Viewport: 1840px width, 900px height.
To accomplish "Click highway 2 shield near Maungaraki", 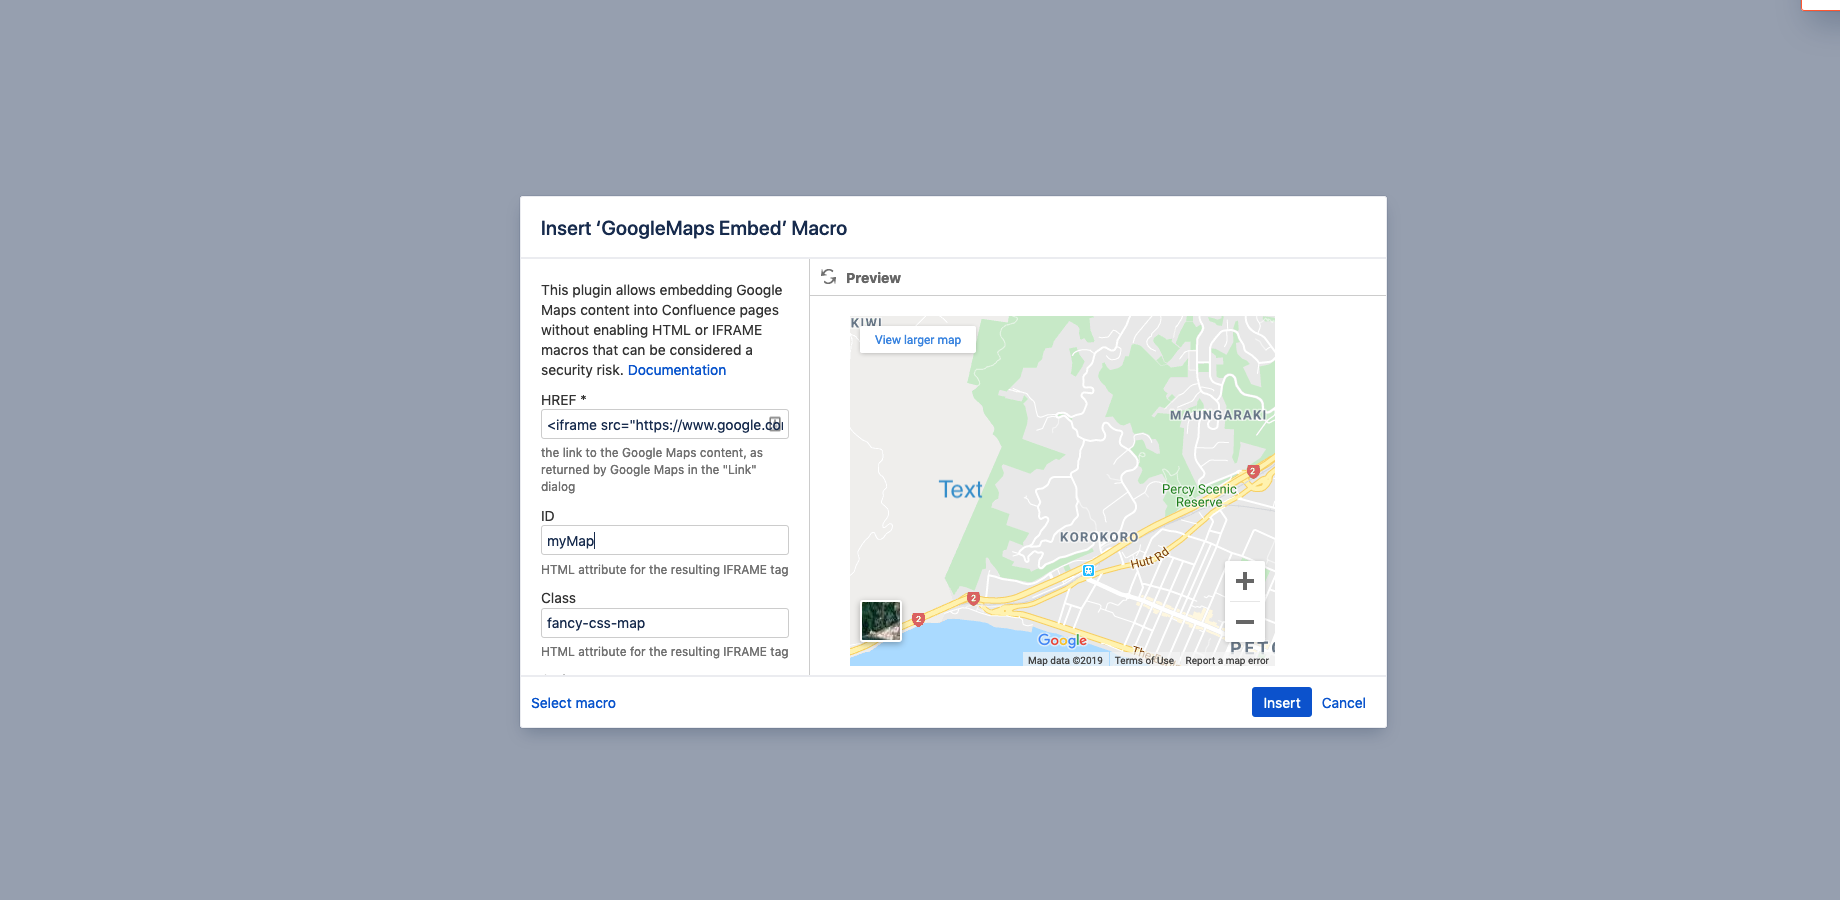I will point(1253,471).
